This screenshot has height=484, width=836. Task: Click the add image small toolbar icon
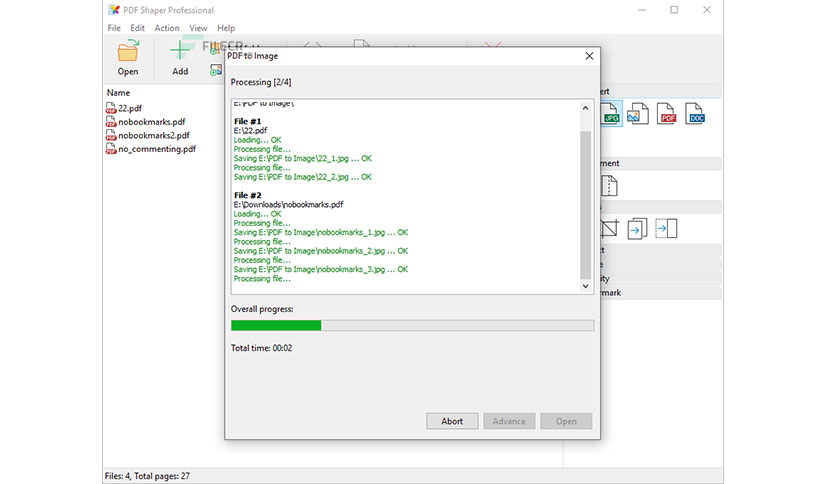tap(216, 70)
